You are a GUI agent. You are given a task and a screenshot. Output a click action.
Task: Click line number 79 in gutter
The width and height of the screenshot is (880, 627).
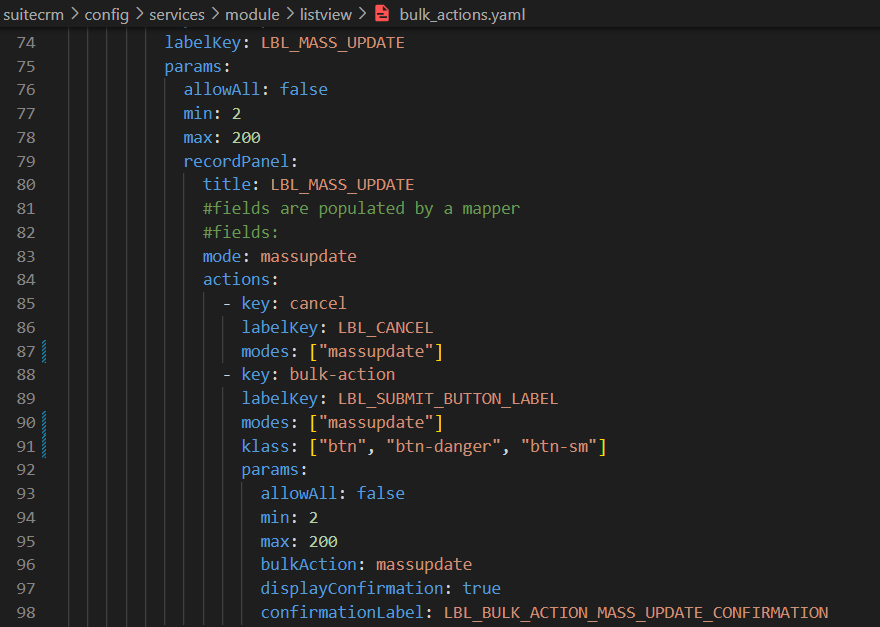coord(26,161)
